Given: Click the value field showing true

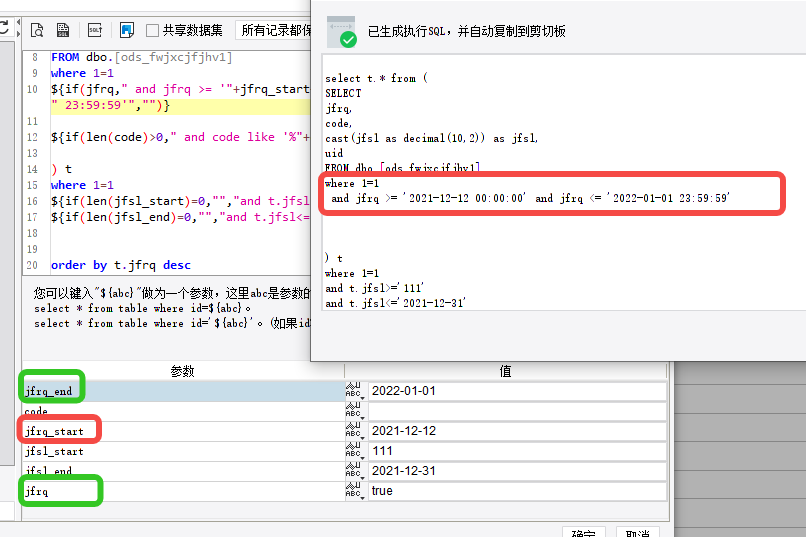Looking at the screenshot, I should [517, 491].
